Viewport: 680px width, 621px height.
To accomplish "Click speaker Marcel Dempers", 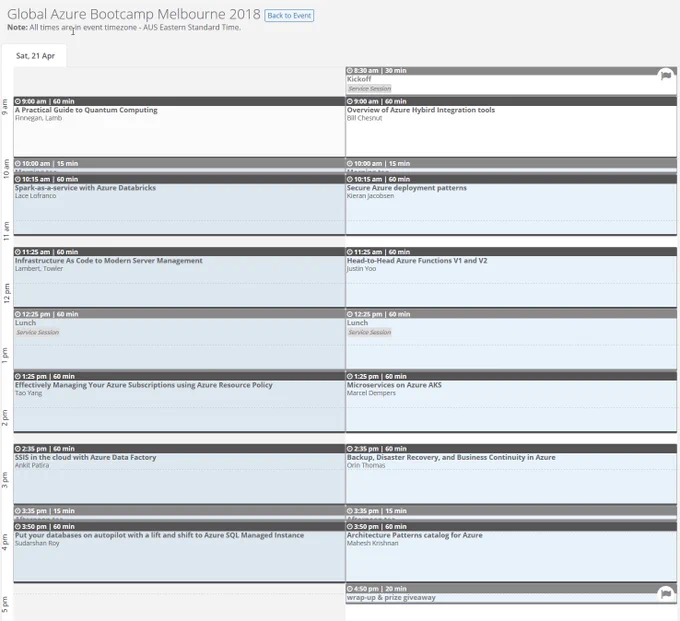I will [x=371, y=393].
